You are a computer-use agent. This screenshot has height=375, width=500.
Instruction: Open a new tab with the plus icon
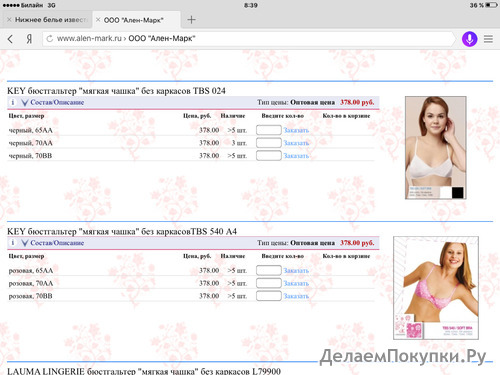[x=191, y=20]
